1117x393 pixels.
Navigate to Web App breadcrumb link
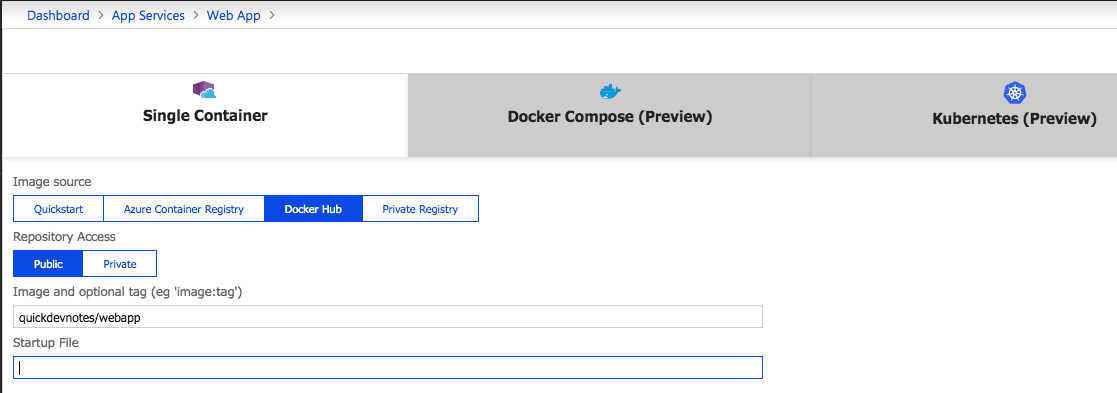(x=233, y=15)
